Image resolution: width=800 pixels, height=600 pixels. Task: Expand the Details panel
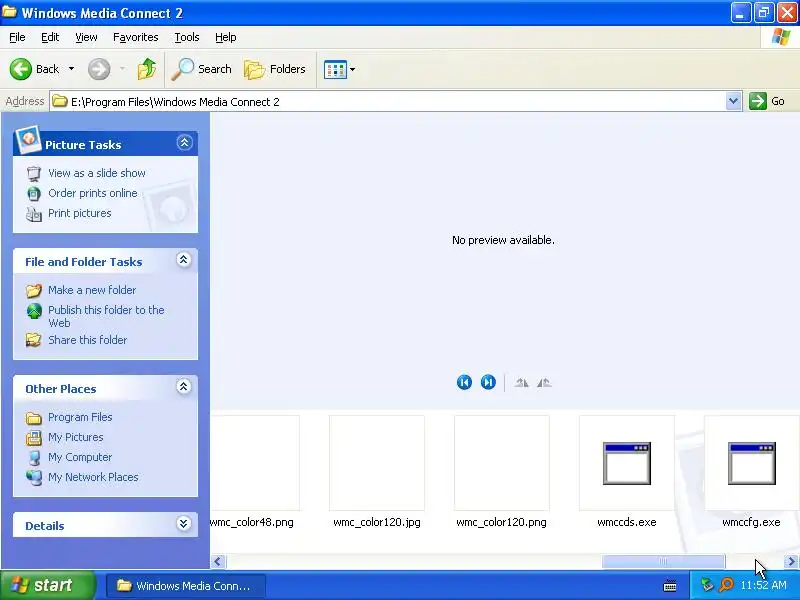[184, 523]
